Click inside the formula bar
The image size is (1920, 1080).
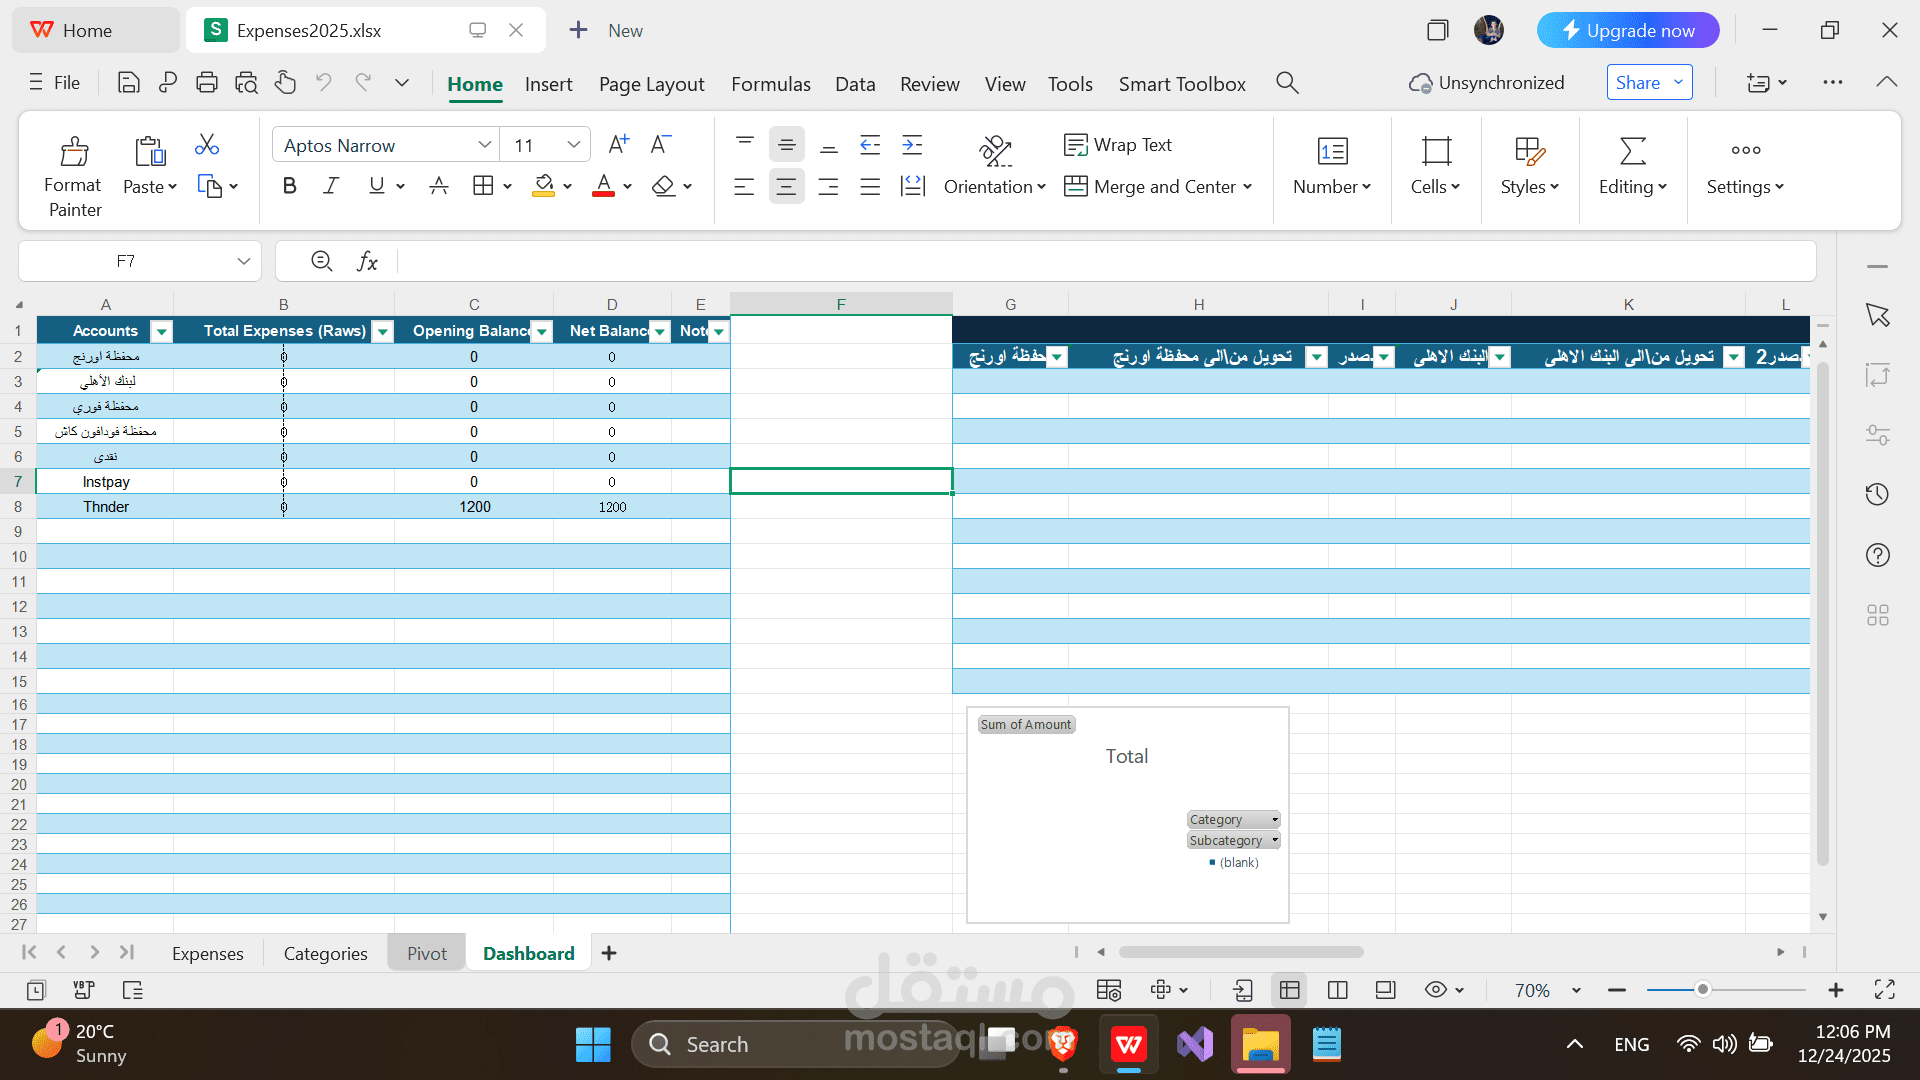click(800, 260)
